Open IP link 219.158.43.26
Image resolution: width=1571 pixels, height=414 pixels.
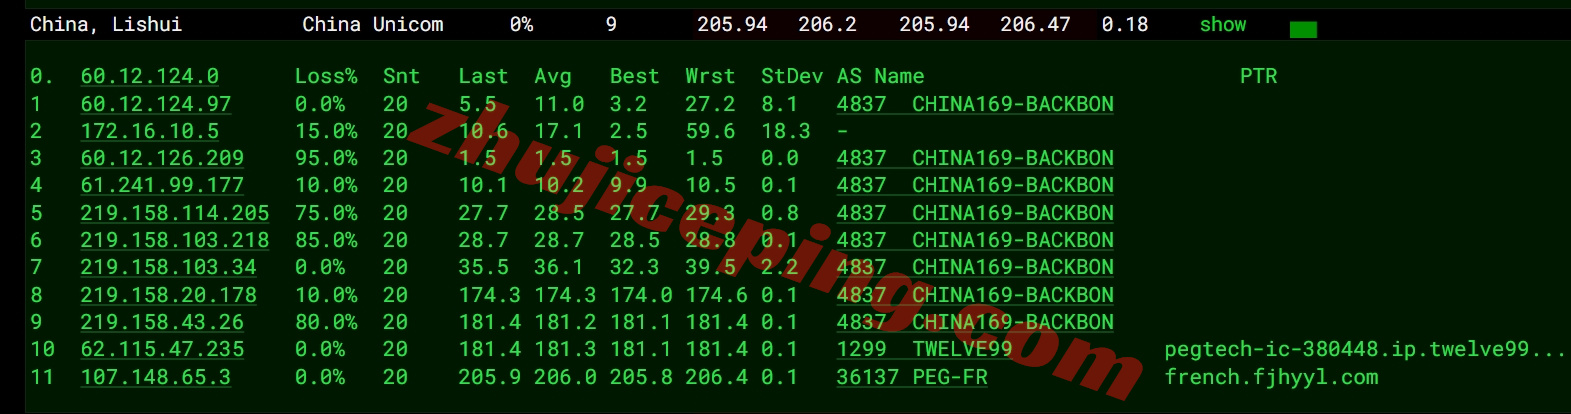pos(162,322)
